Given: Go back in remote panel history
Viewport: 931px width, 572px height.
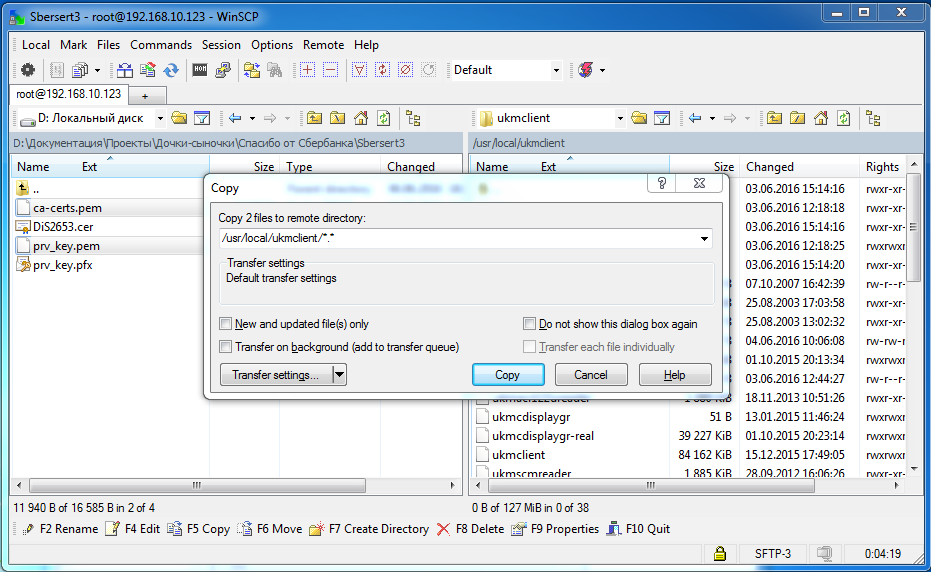Looking at the screenshot, I should coord(695,118).
